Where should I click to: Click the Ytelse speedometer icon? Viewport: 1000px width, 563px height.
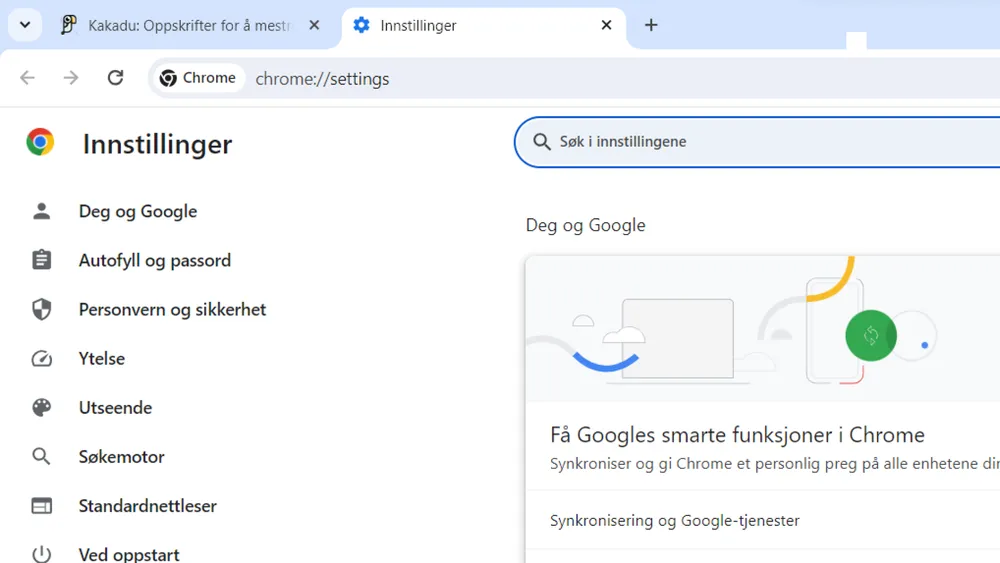pyautogui.click(x=41, y=359)
